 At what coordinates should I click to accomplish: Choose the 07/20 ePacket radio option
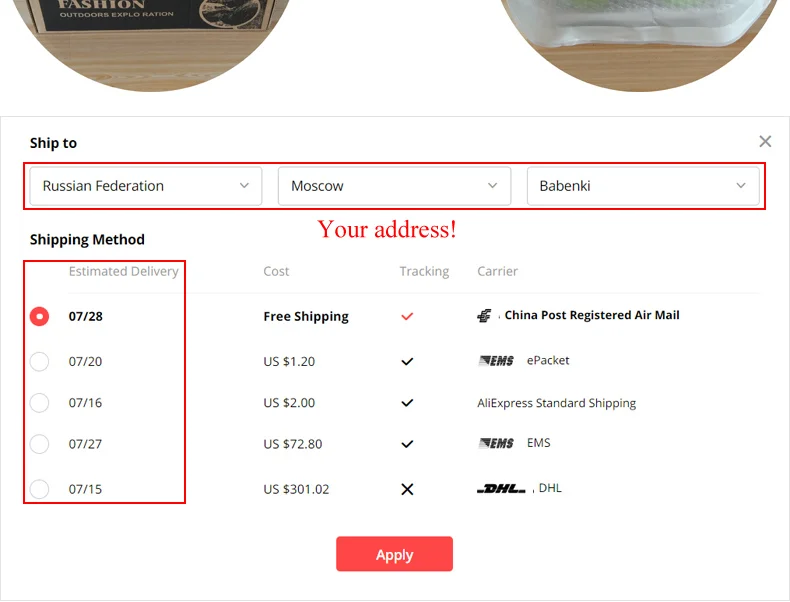pos(39,361)
